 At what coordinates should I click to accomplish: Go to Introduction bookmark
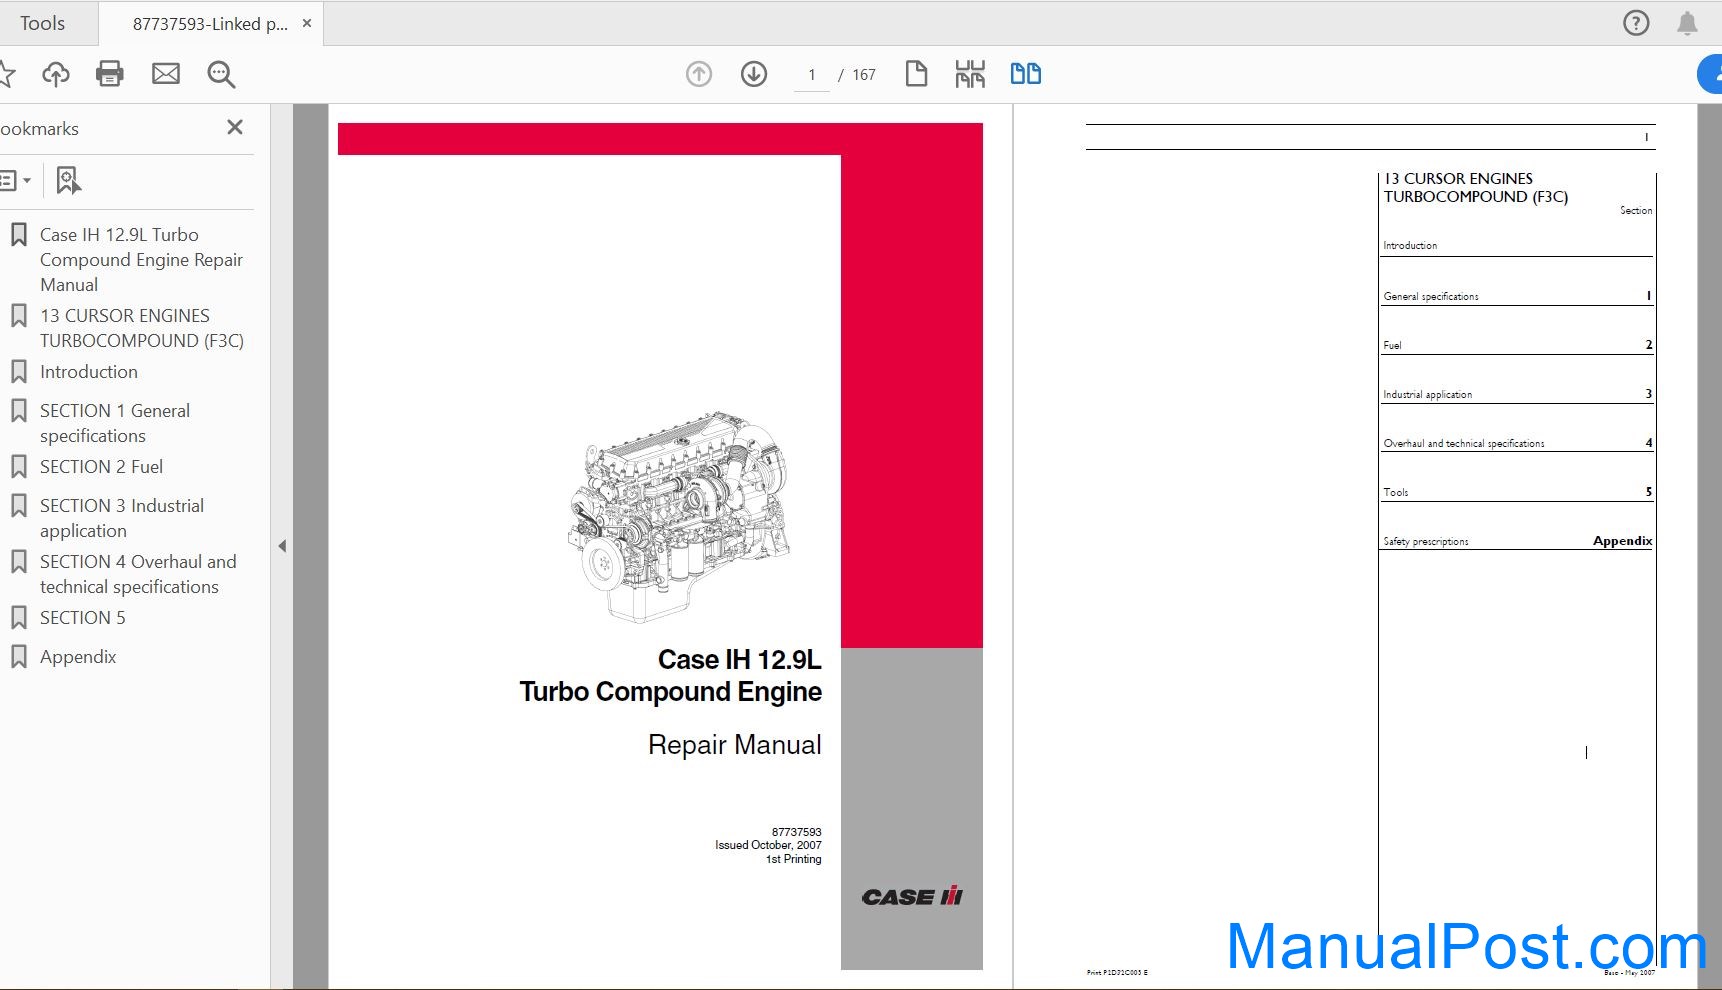pyautogui.click(x=89, y=372)
